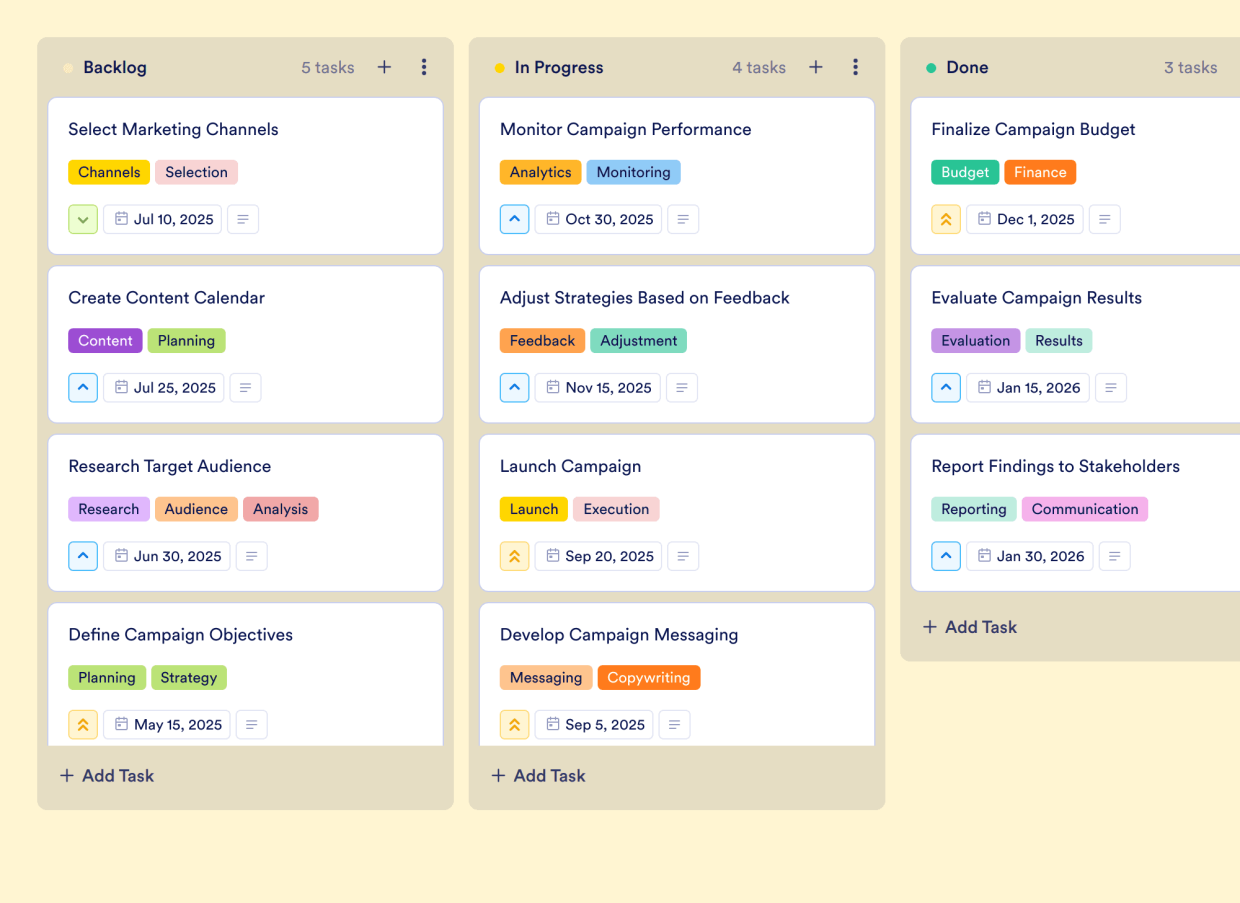Click the calendar icon on Sep 5, 2025
Image resolution: width=1240 pixels, height=903 pixels.
coord(551,724)
